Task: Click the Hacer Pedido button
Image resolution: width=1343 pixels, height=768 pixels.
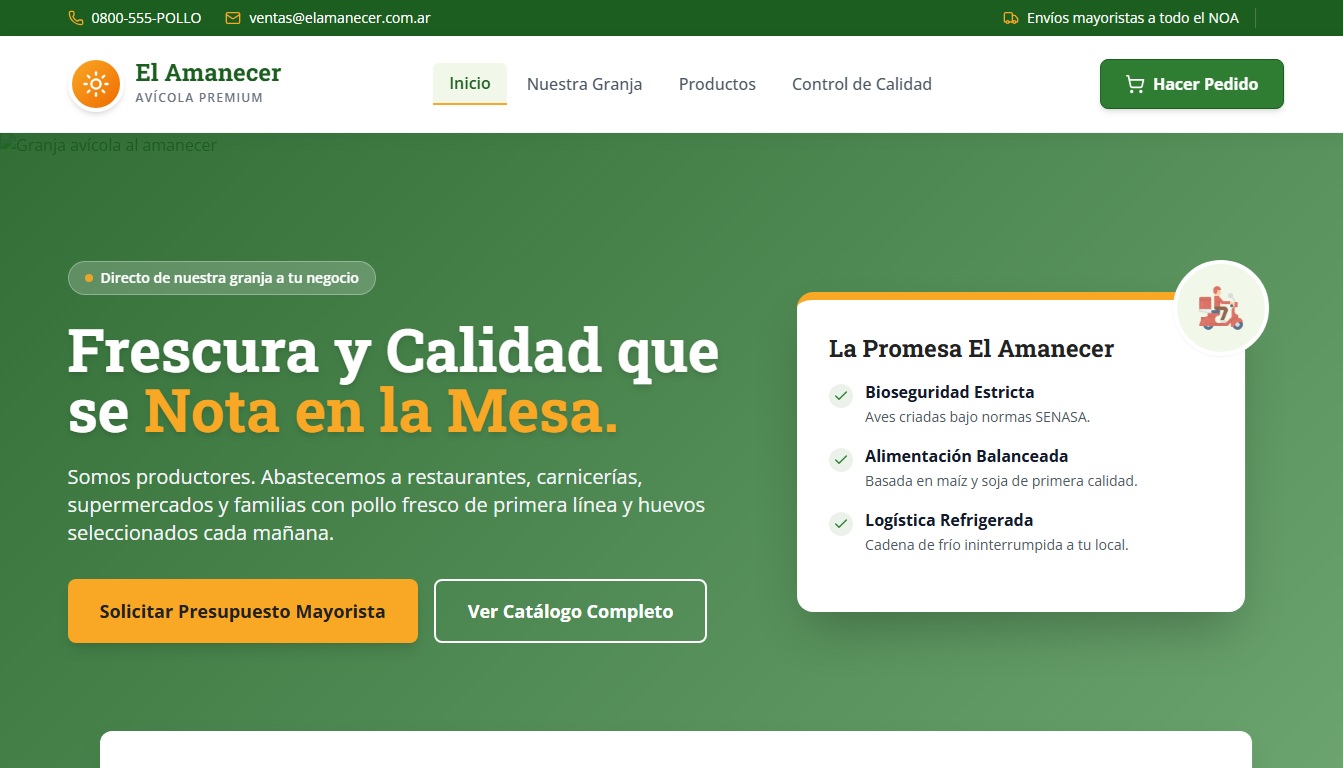Action: tap(1192, 84)
